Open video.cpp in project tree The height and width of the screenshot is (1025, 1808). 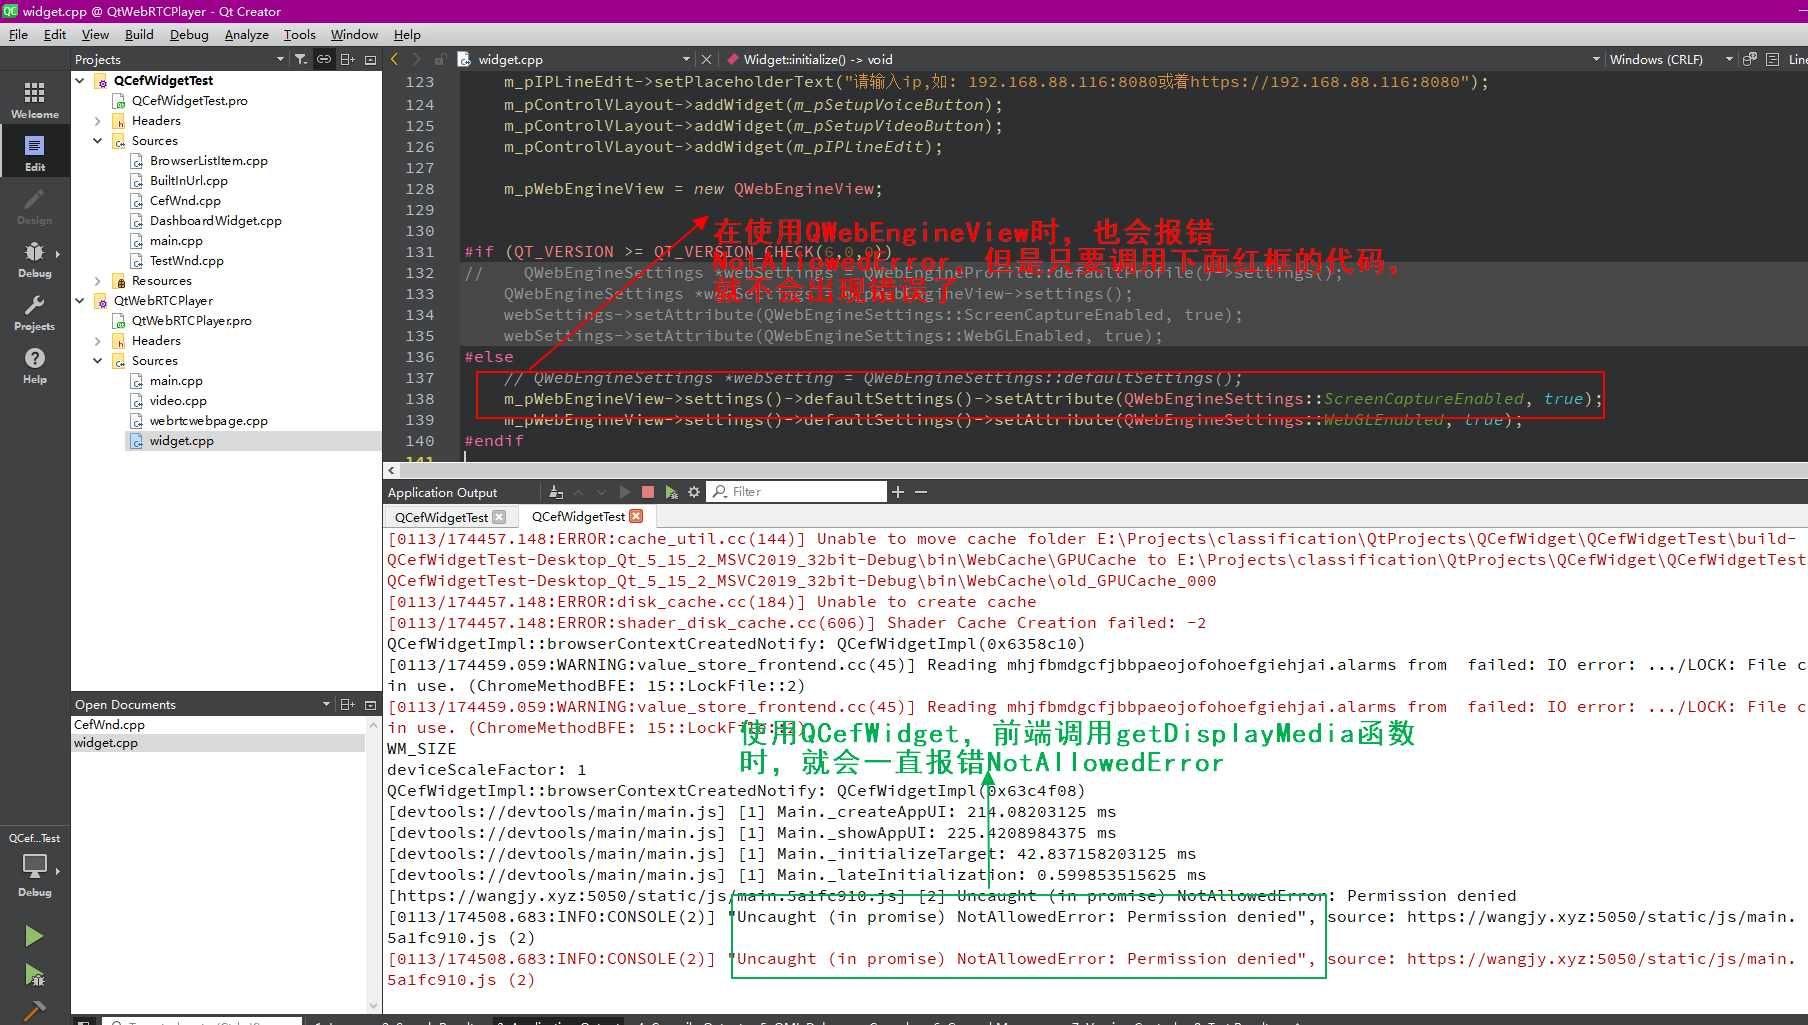click(x=178, y=400)
